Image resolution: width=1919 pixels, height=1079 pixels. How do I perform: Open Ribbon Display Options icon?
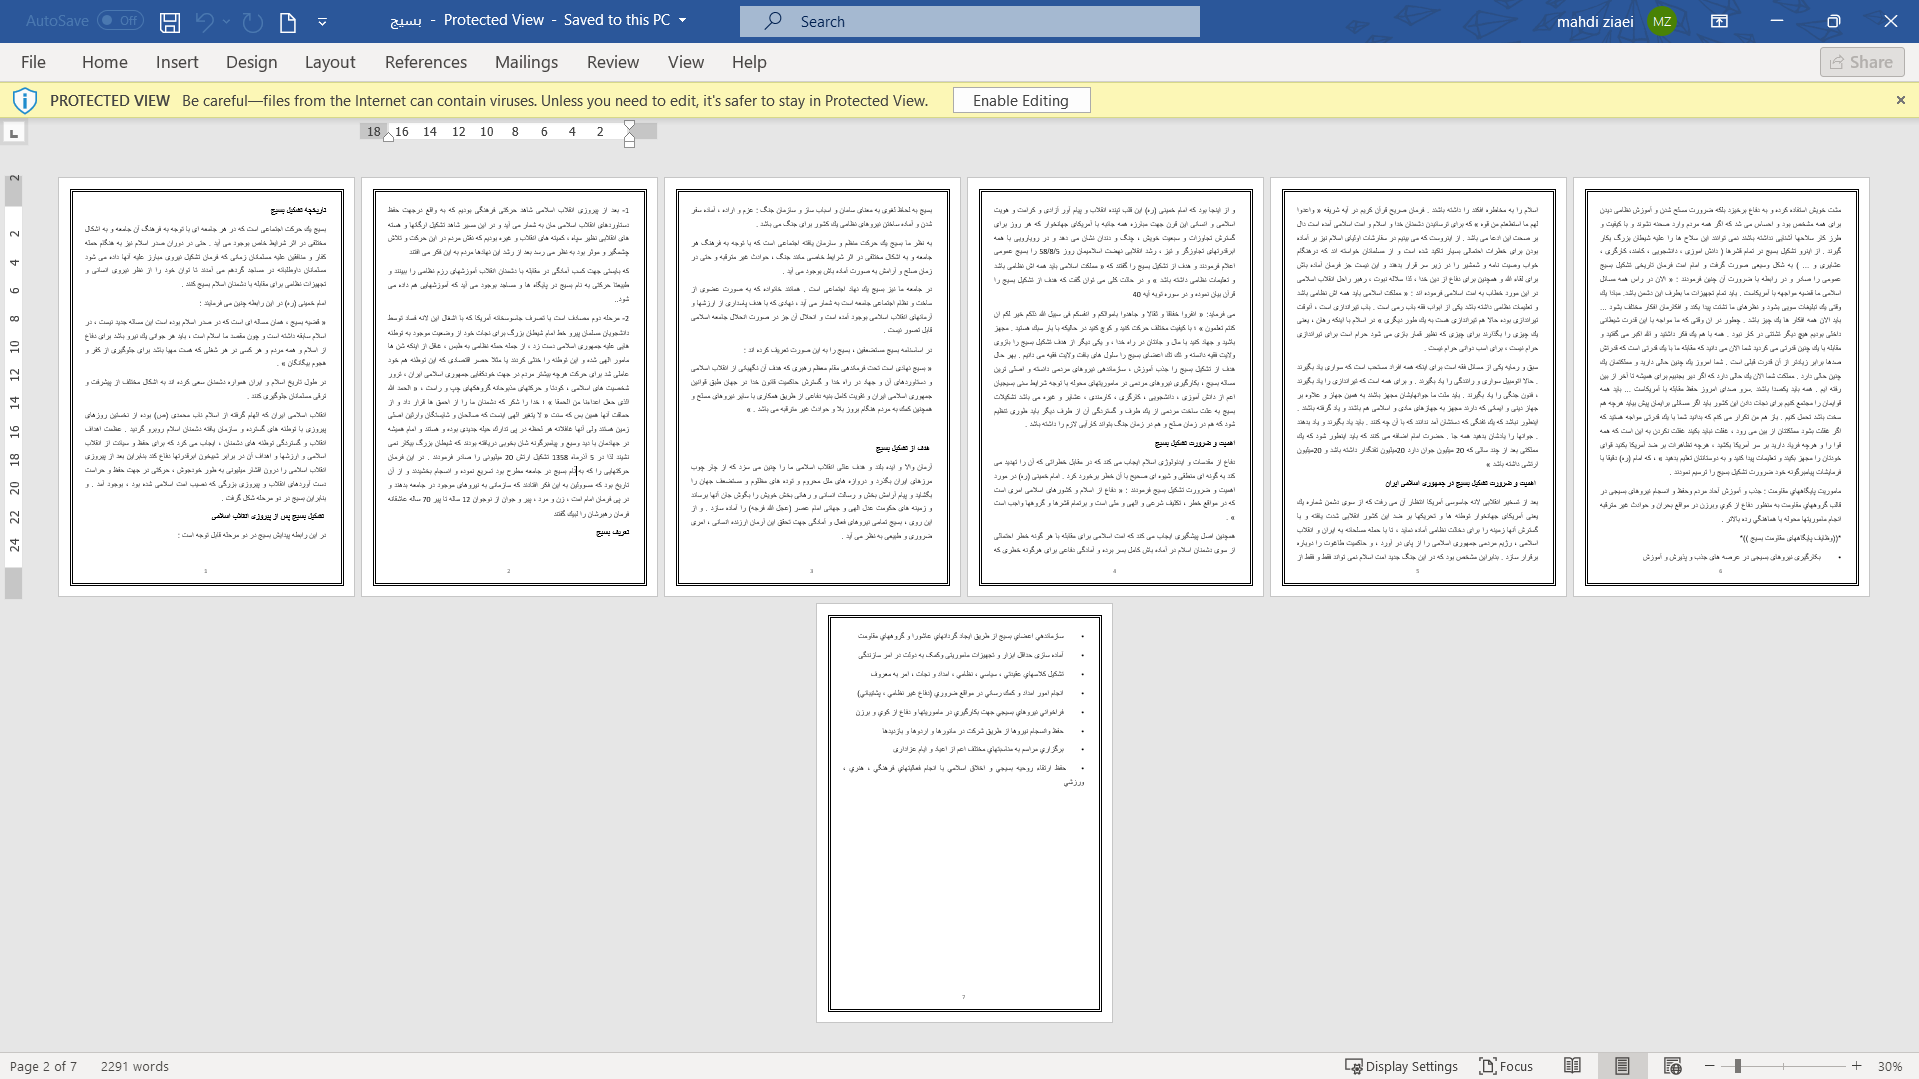coord(1720,21)
